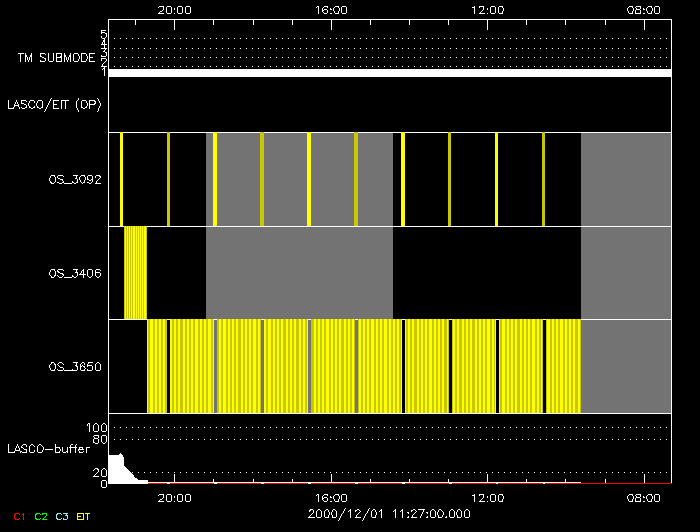The width and height of the screenshot is (700, 532).
Task: Click the C3 legend label
Action: 62,516
